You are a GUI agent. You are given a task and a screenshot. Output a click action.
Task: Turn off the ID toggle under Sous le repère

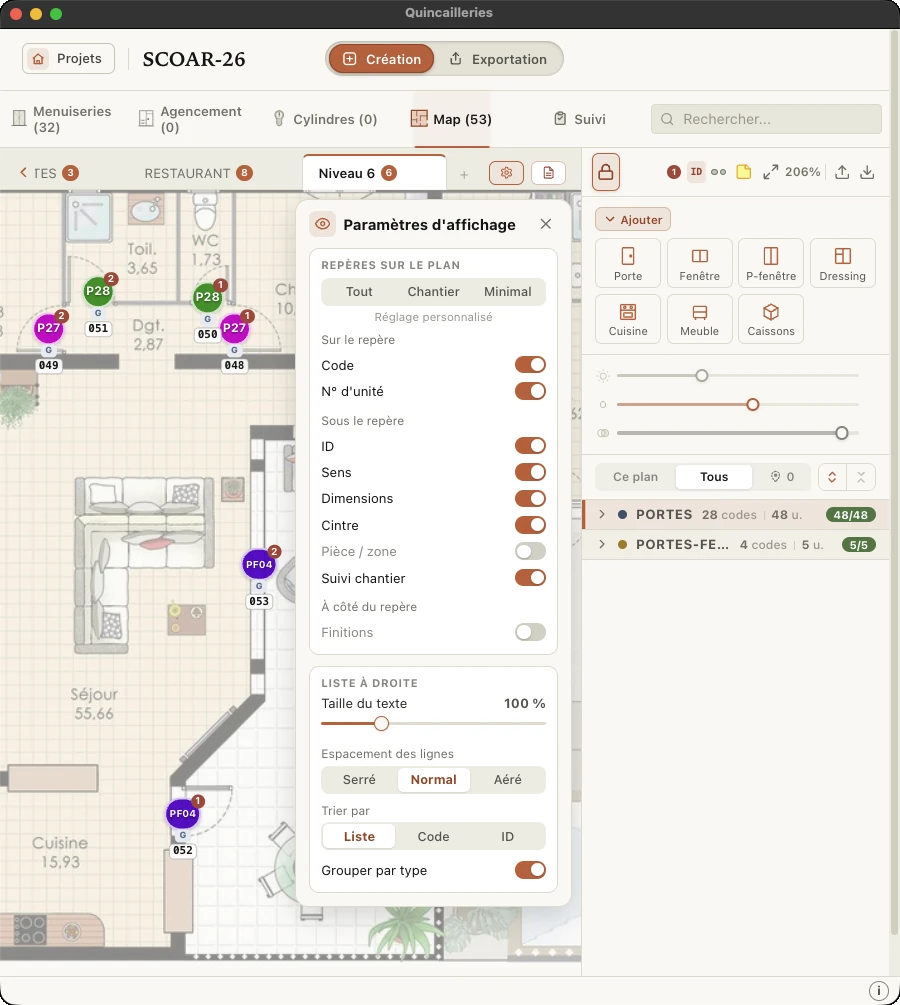tap(530, 446)
